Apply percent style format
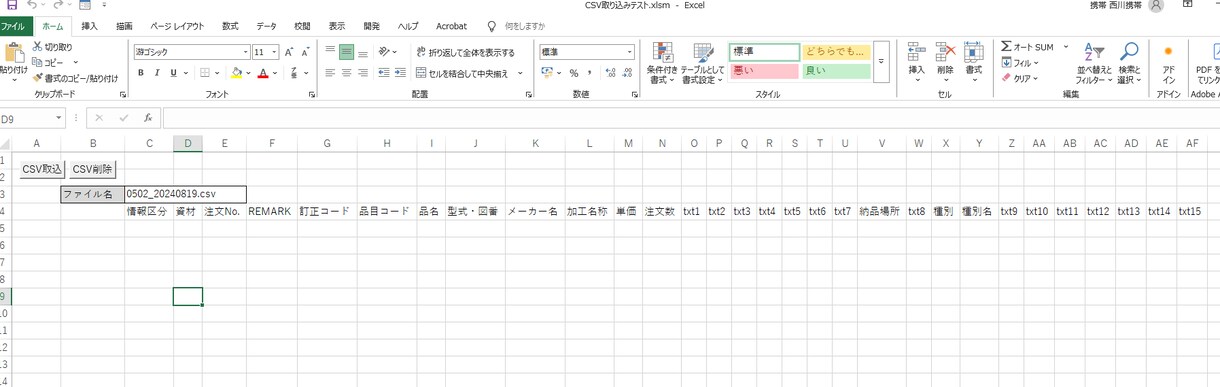The height and width of the screenshot is (387, 1220). coord(574,72)
